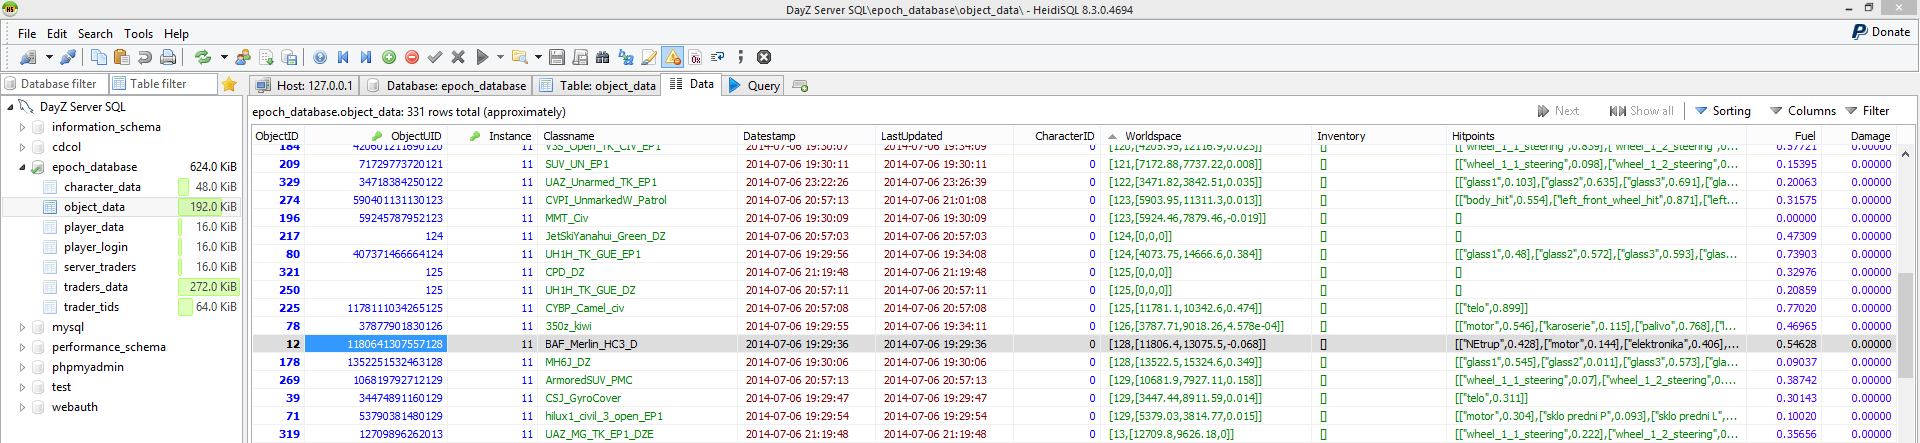This screenshot has height=443, width=1920.
Task: Click the save floppy disk icon
Action: (557, 57)
